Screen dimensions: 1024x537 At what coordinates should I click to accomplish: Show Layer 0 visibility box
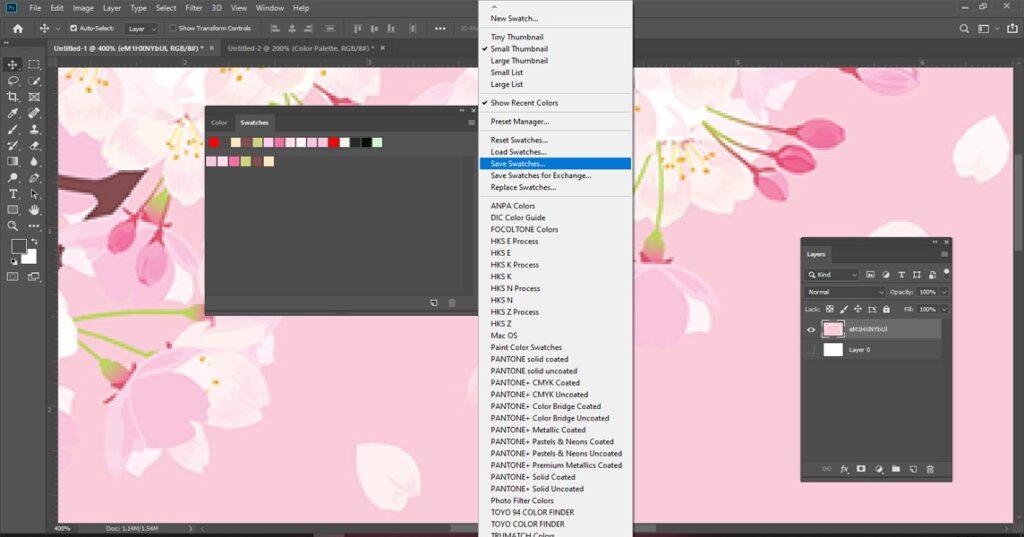click(811, 350)
